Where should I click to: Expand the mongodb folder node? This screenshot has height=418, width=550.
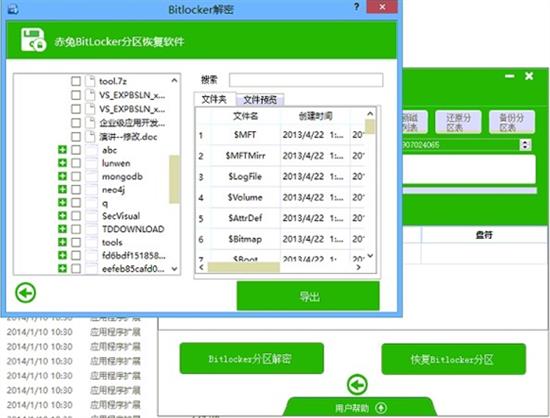(x=62, y=176)
